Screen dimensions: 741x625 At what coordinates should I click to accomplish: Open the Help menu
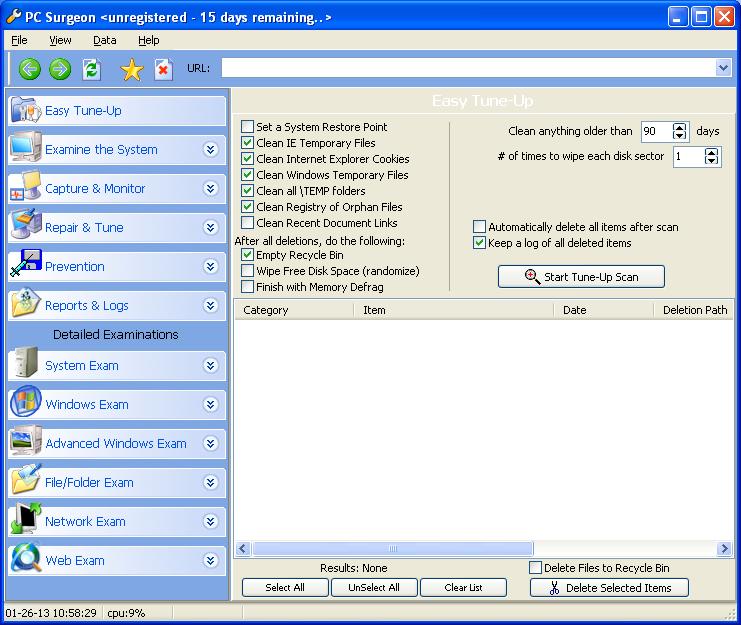(148, 41)
